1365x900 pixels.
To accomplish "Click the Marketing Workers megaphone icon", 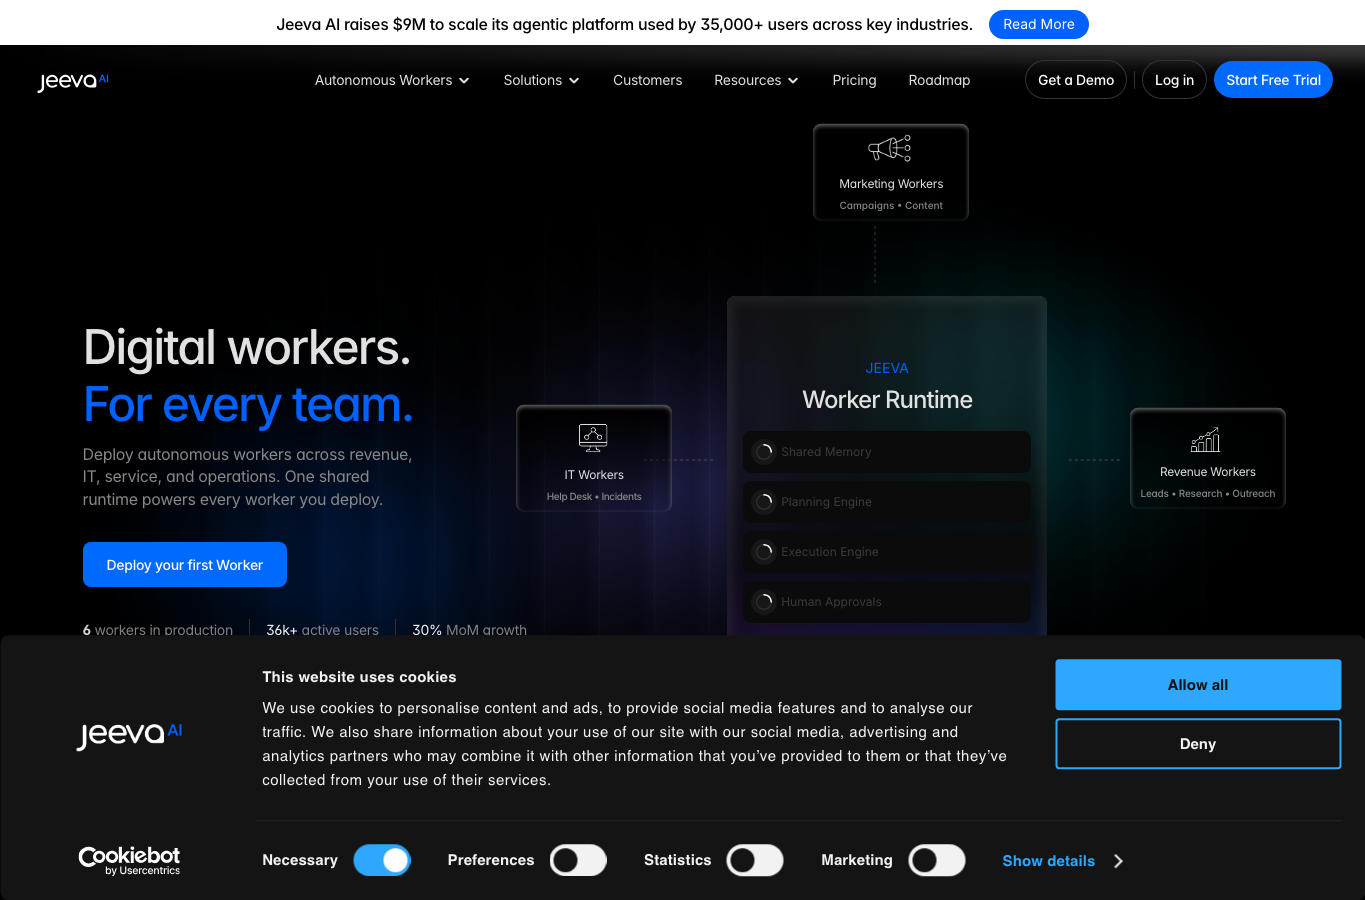I will [x=890, y=149].
